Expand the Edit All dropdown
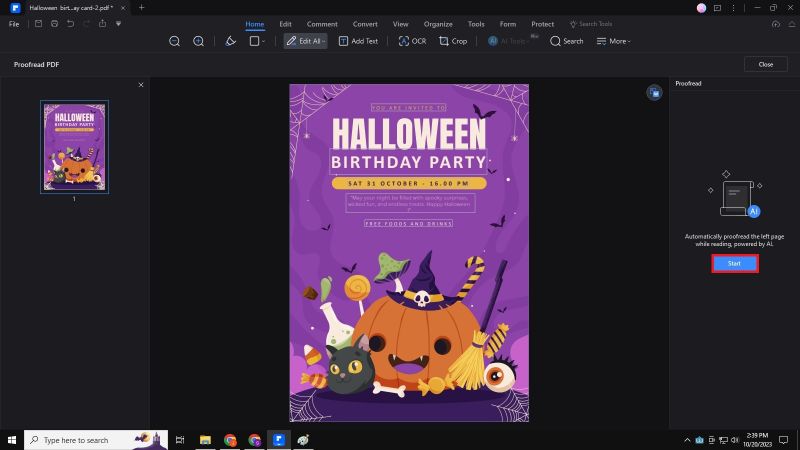The height and width of the screenshot is (450, 800). point(323,42)
